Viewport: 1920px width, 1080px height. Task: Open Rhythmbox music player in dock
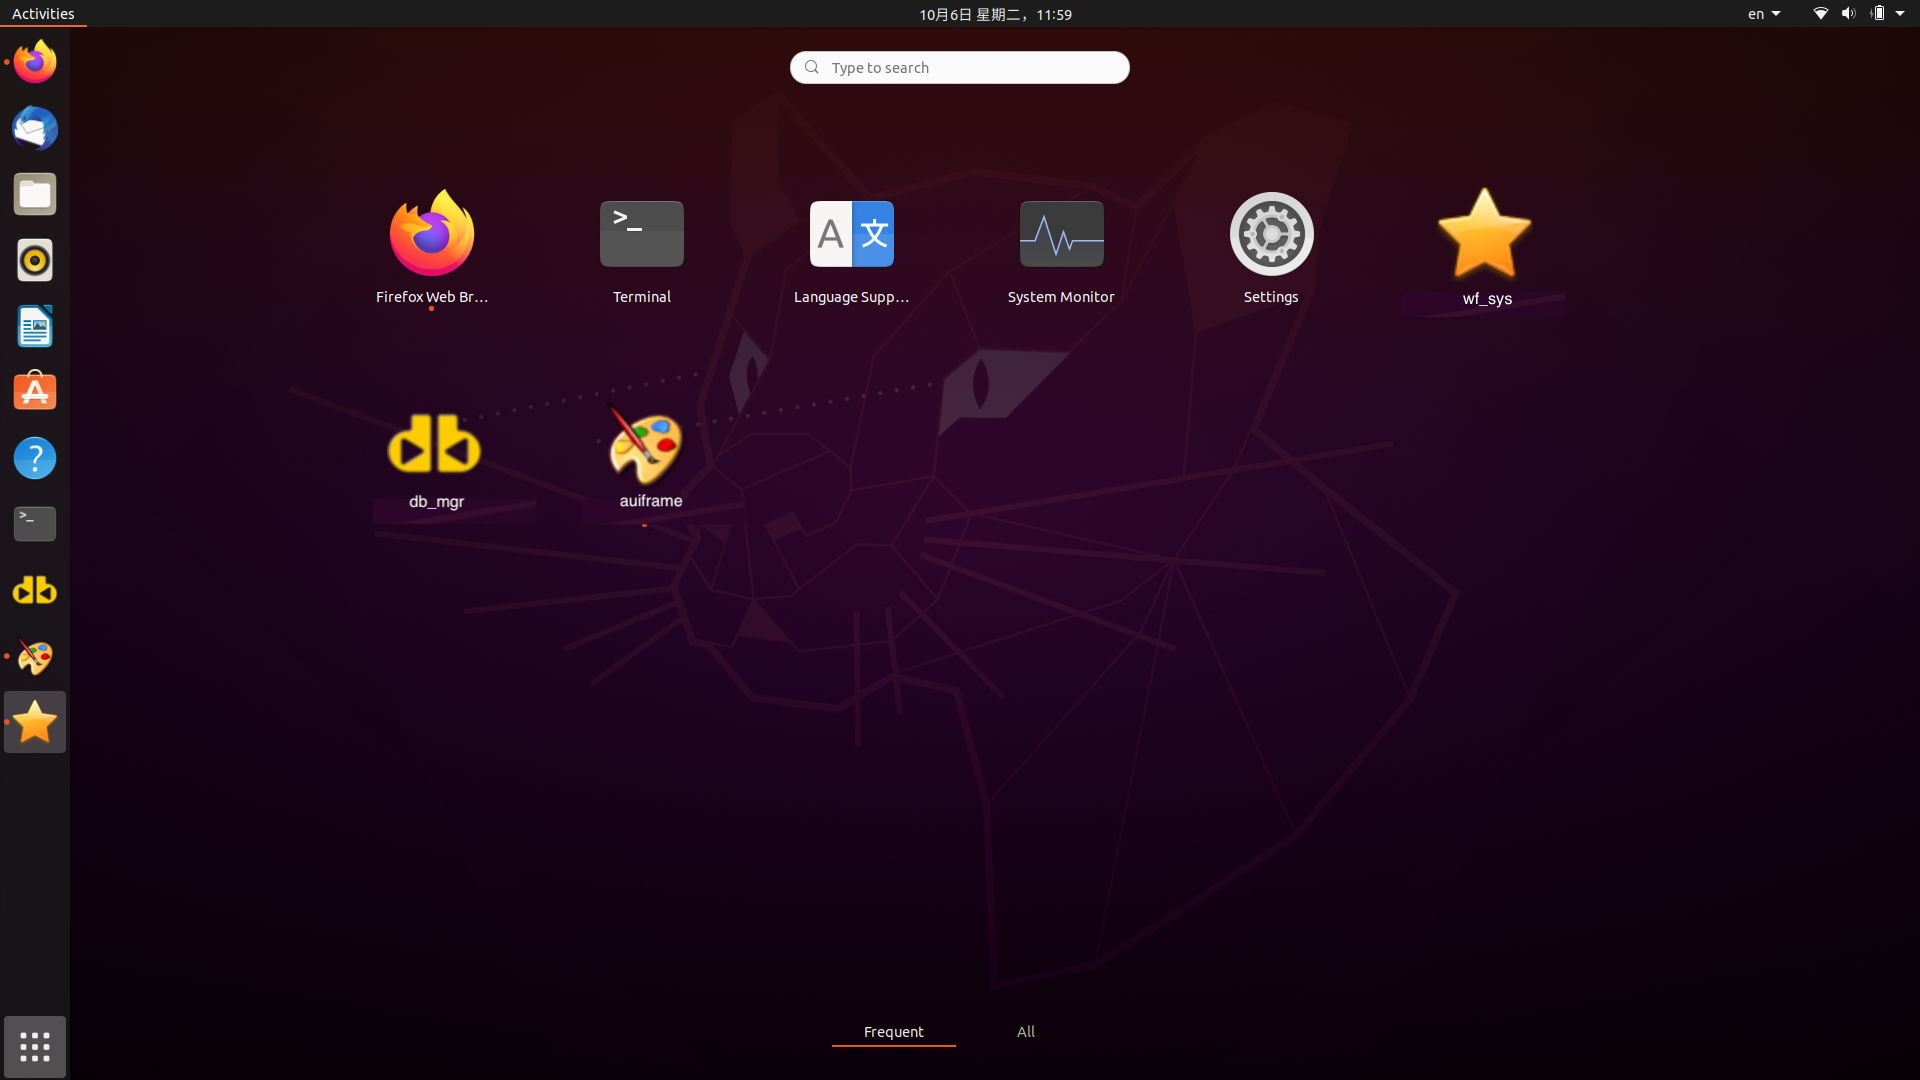35,260
